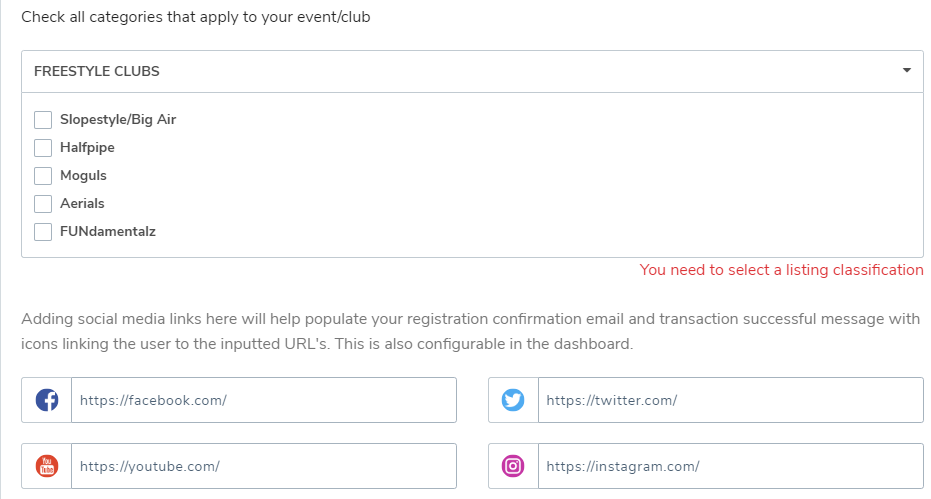Click the Twitter bird icon
Viewport: 931px width, 499px height.
coord(513,400)
